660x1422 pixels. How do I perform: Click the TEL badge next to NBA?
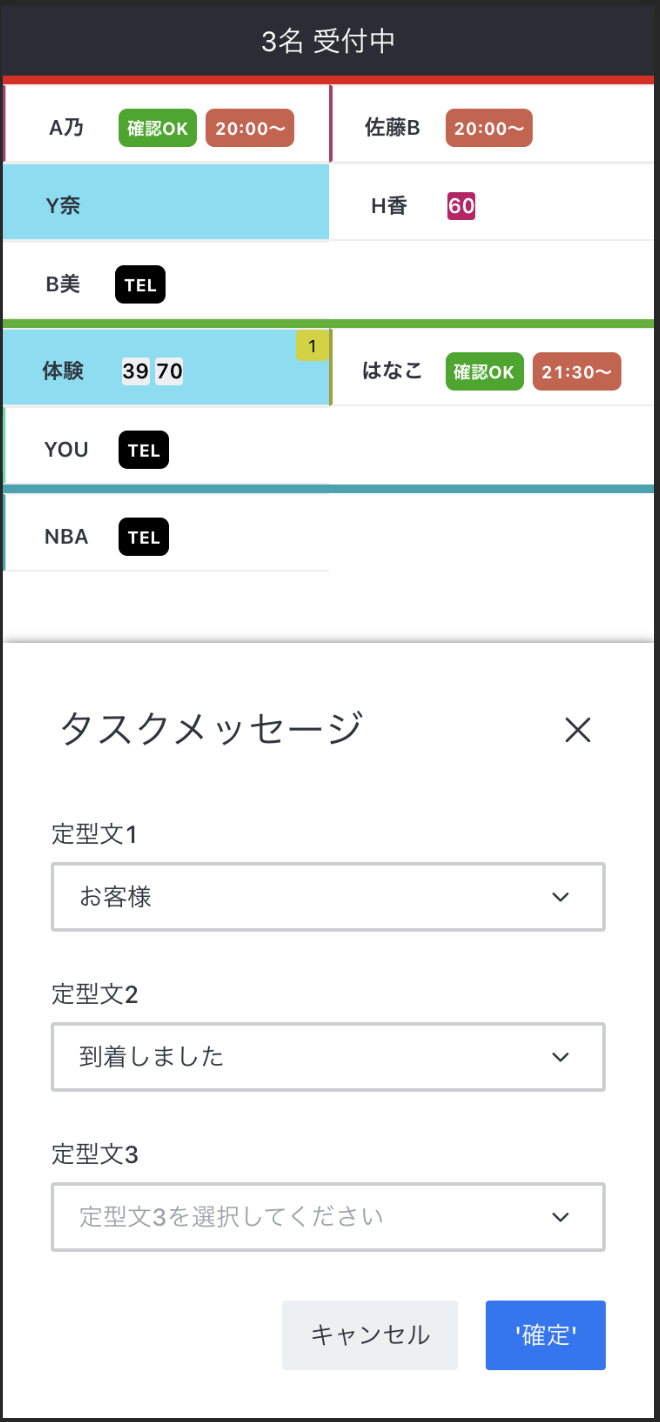click(143, 537)
